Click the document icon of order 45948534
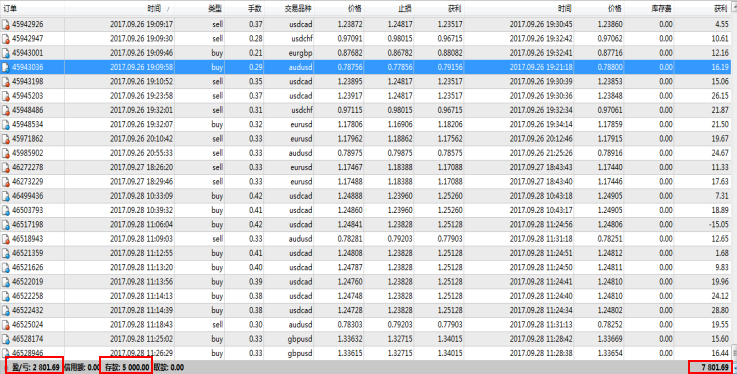The image size is (737, 374). click(x=6, y=125)
